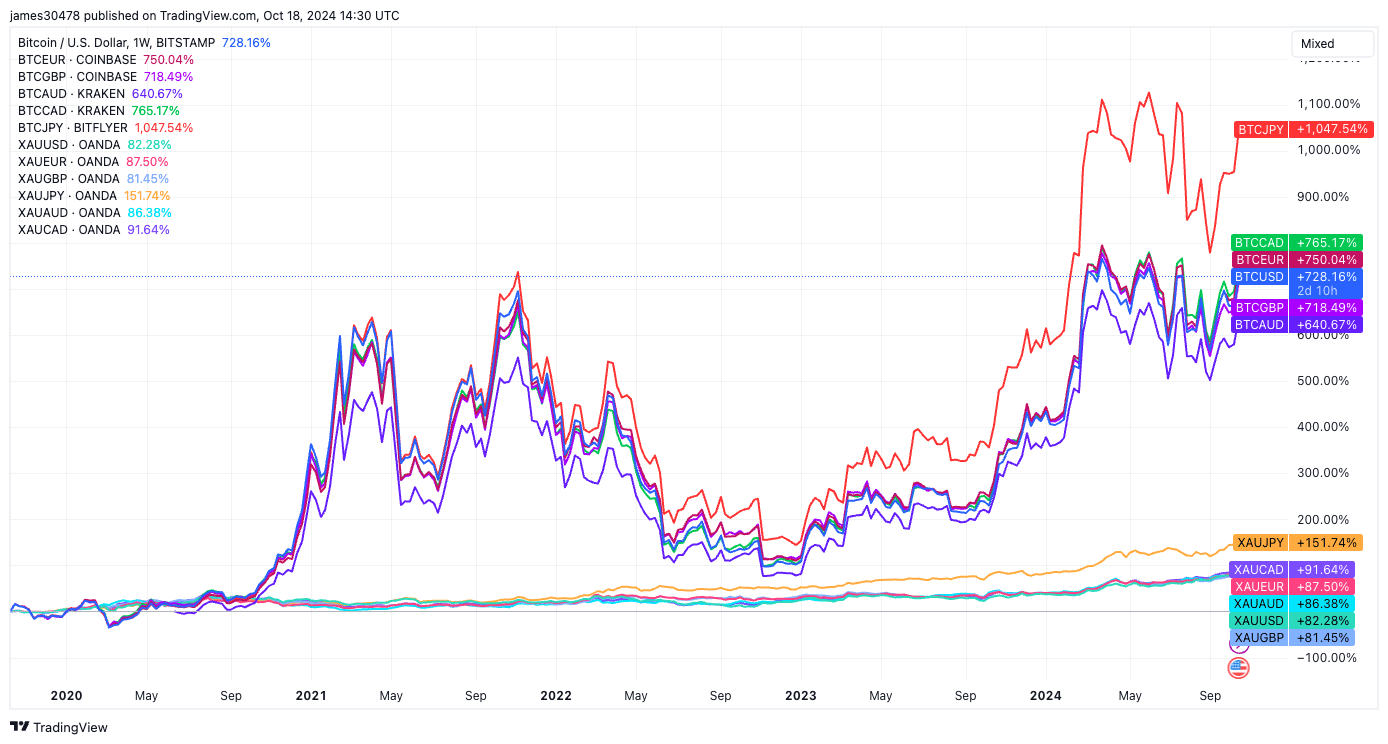Click the 2021 label on time axis
Viewport: 1388px width, 744px height.
pyautogui.click(x=311, y=696)
